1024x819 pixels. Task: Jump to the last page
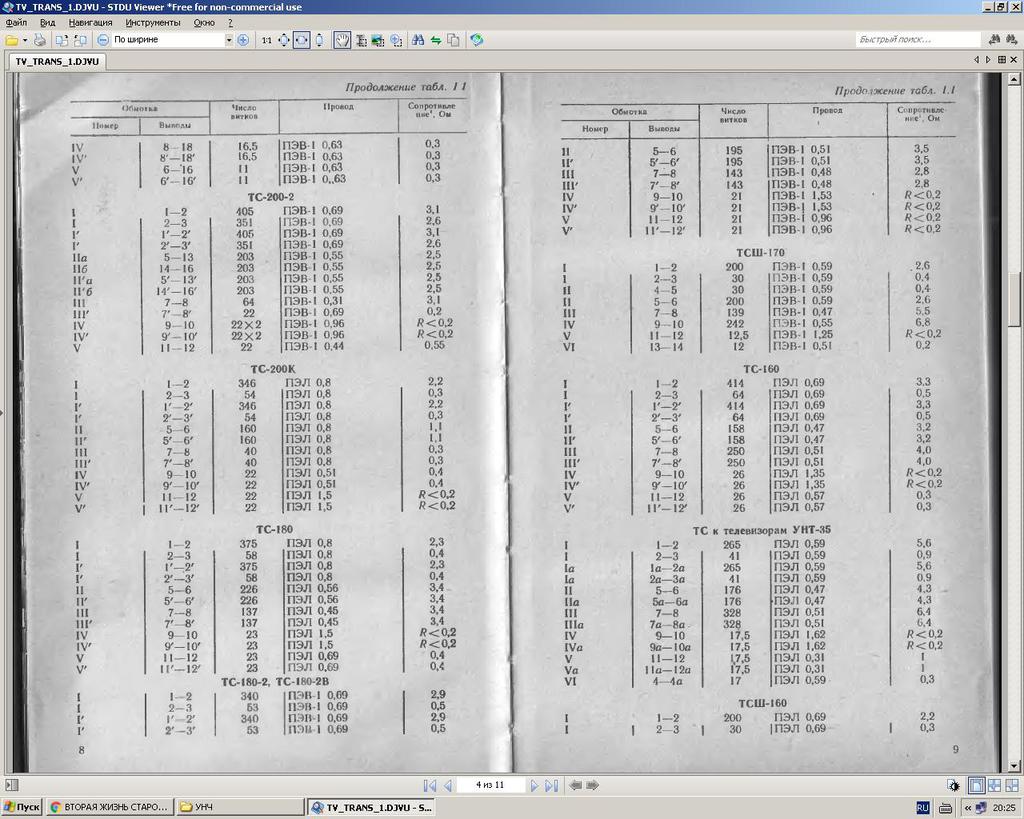(x=551, y=786)
